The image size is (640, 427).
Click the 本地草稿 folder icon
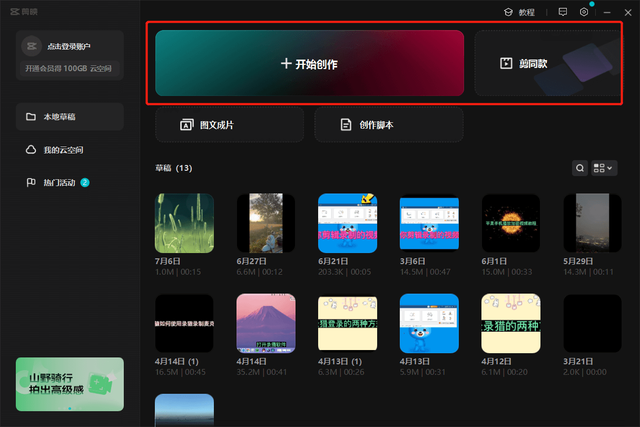coord(31,117)
